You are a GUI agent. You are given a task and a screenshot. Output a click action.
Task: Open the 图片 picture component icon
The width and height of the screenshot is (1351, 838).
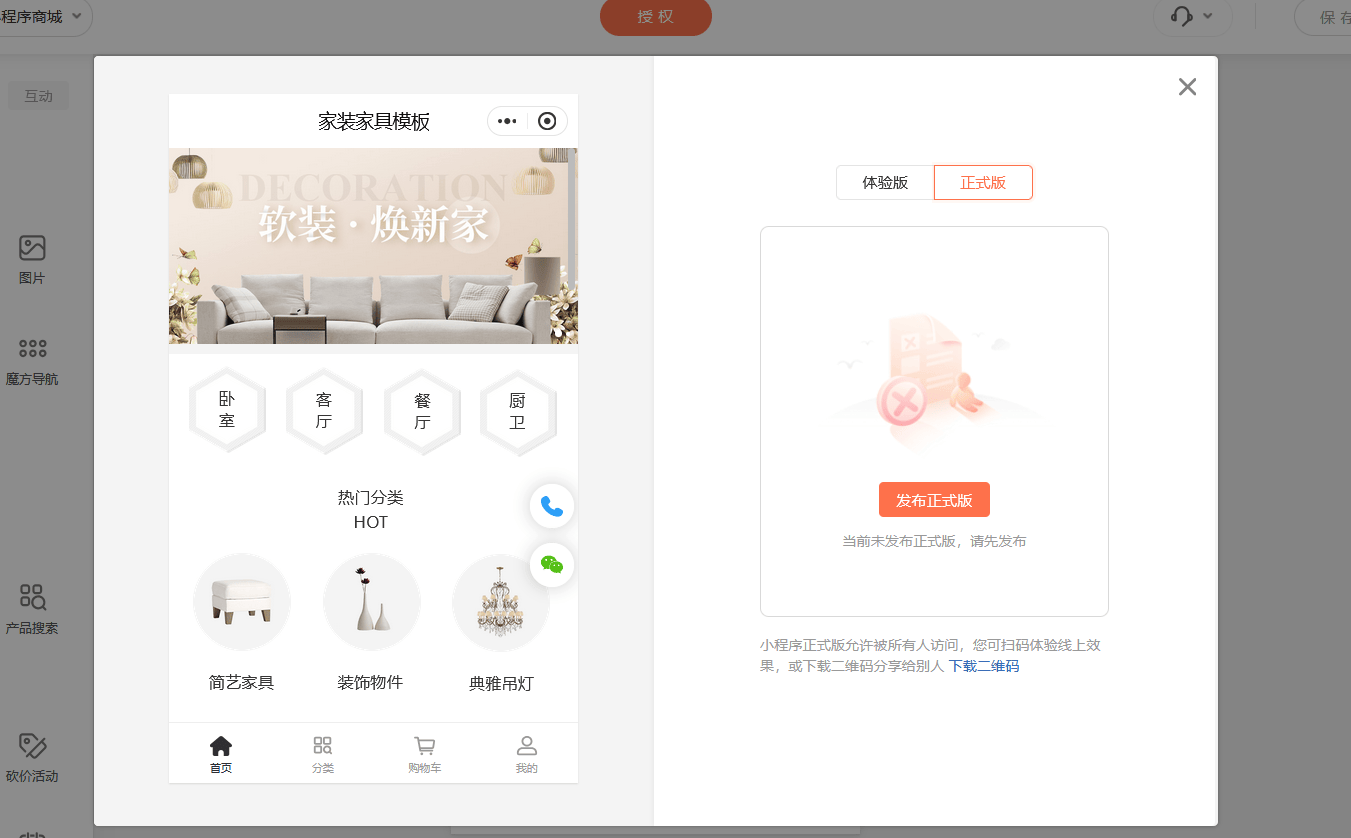tap(32, 248)
